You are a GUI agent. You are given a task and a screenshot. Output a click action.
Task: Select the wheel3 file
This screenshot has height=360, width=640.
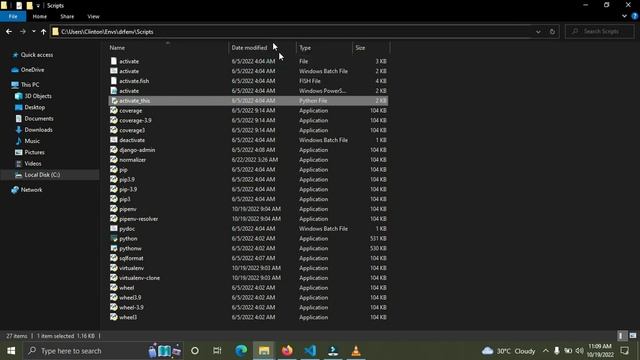coord(128,317)
